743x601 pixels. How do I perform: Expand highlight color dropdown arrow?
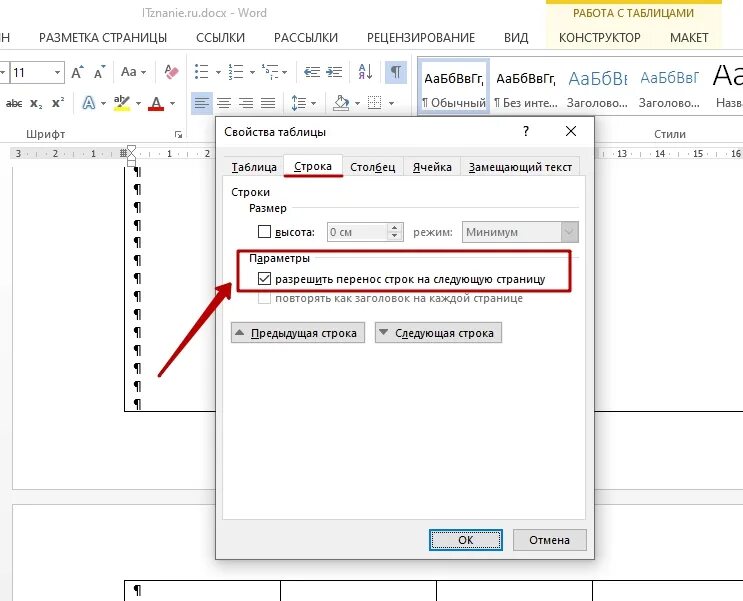click(138, 103)
